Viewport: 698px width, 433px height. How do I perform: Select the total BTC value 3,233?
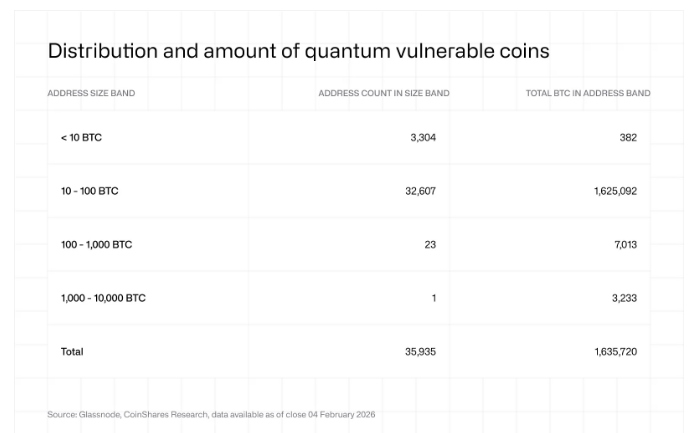(x=624, y=298)
